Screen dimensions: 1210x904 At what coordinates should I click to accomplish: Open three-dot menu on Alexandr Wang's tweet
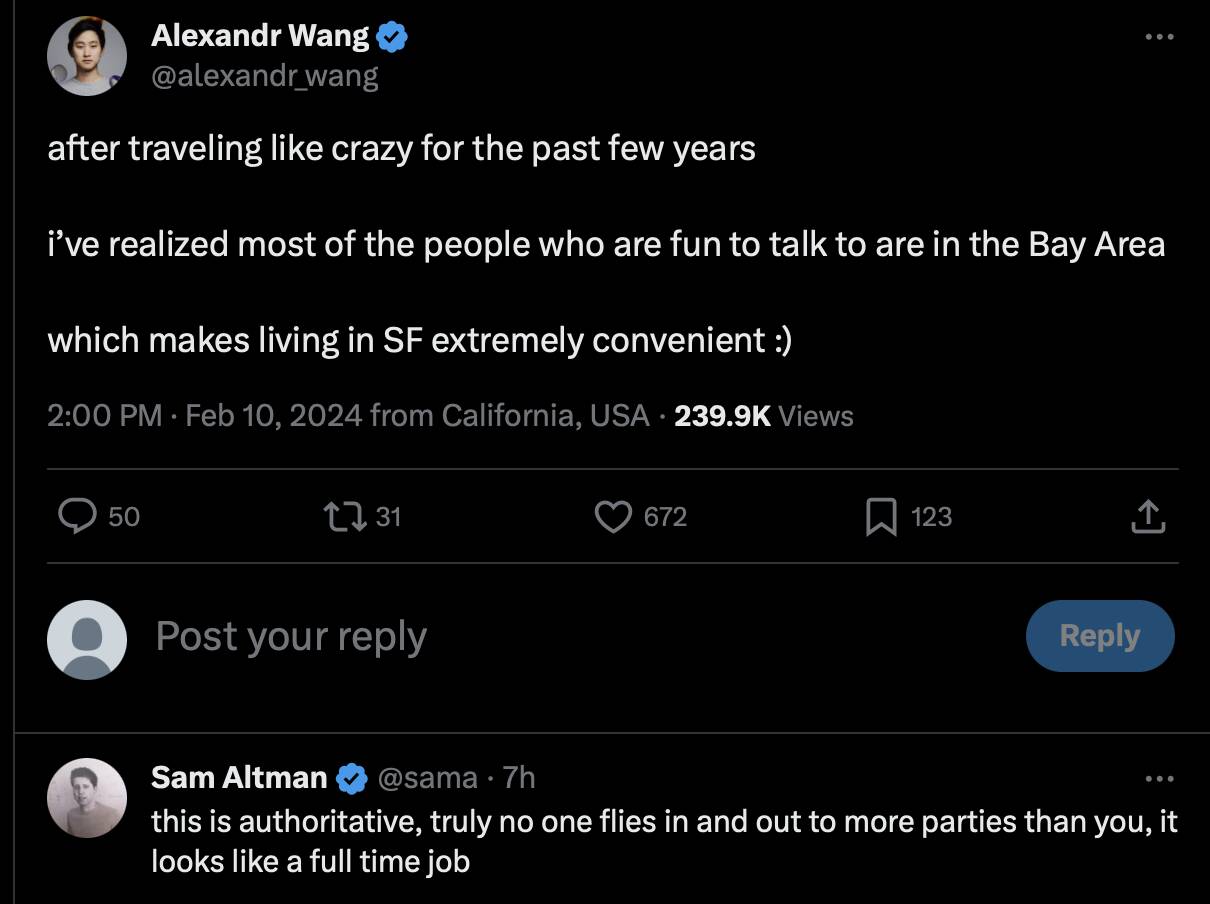pyautogui.click(x=1158, y=37)
